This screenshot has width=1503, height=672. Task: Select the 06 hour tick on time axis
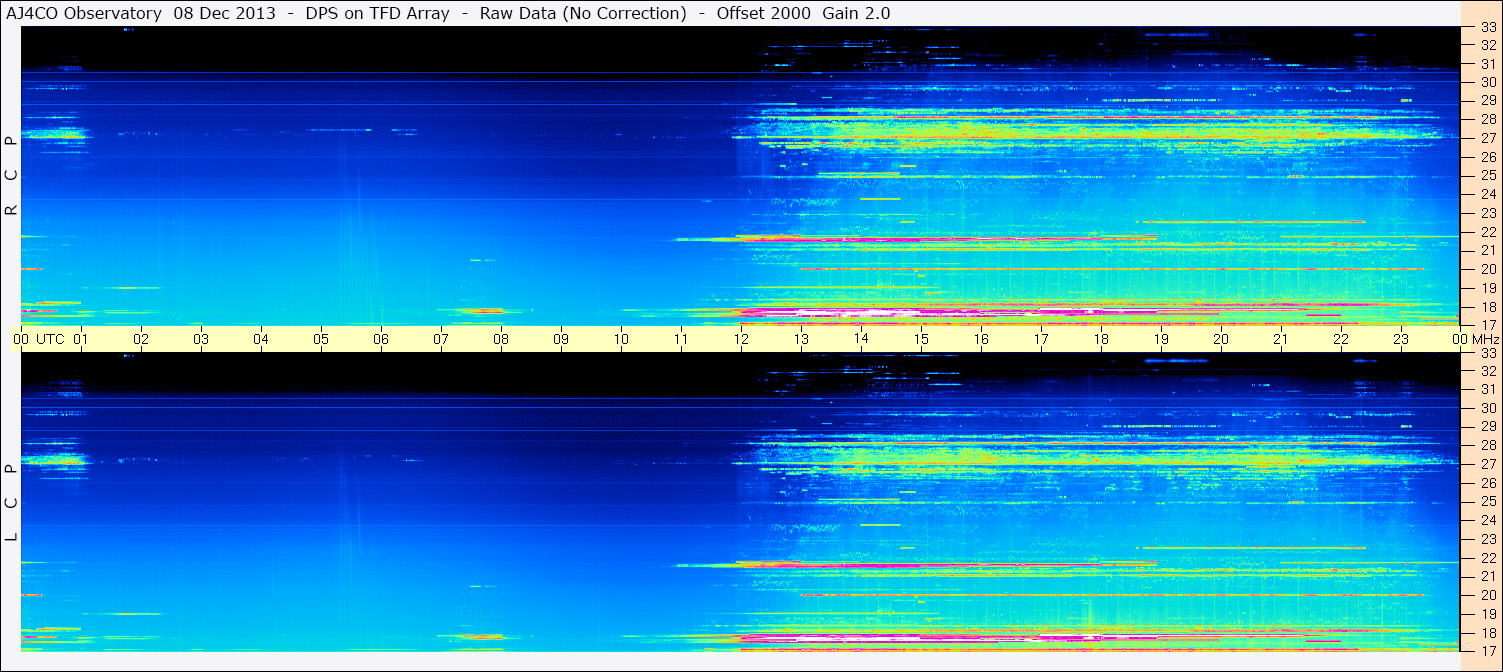[381, 339]
